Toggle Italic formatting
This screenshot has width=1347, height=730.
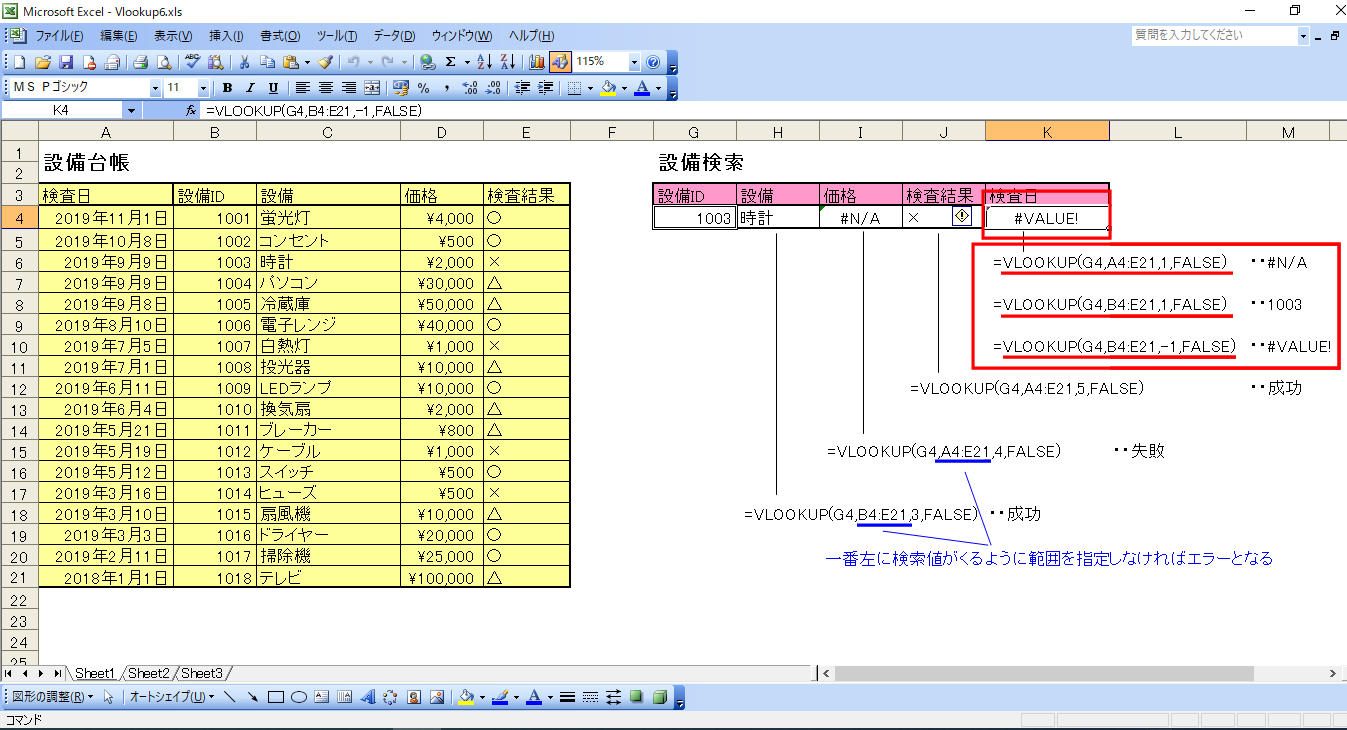(x=250, y=88)
